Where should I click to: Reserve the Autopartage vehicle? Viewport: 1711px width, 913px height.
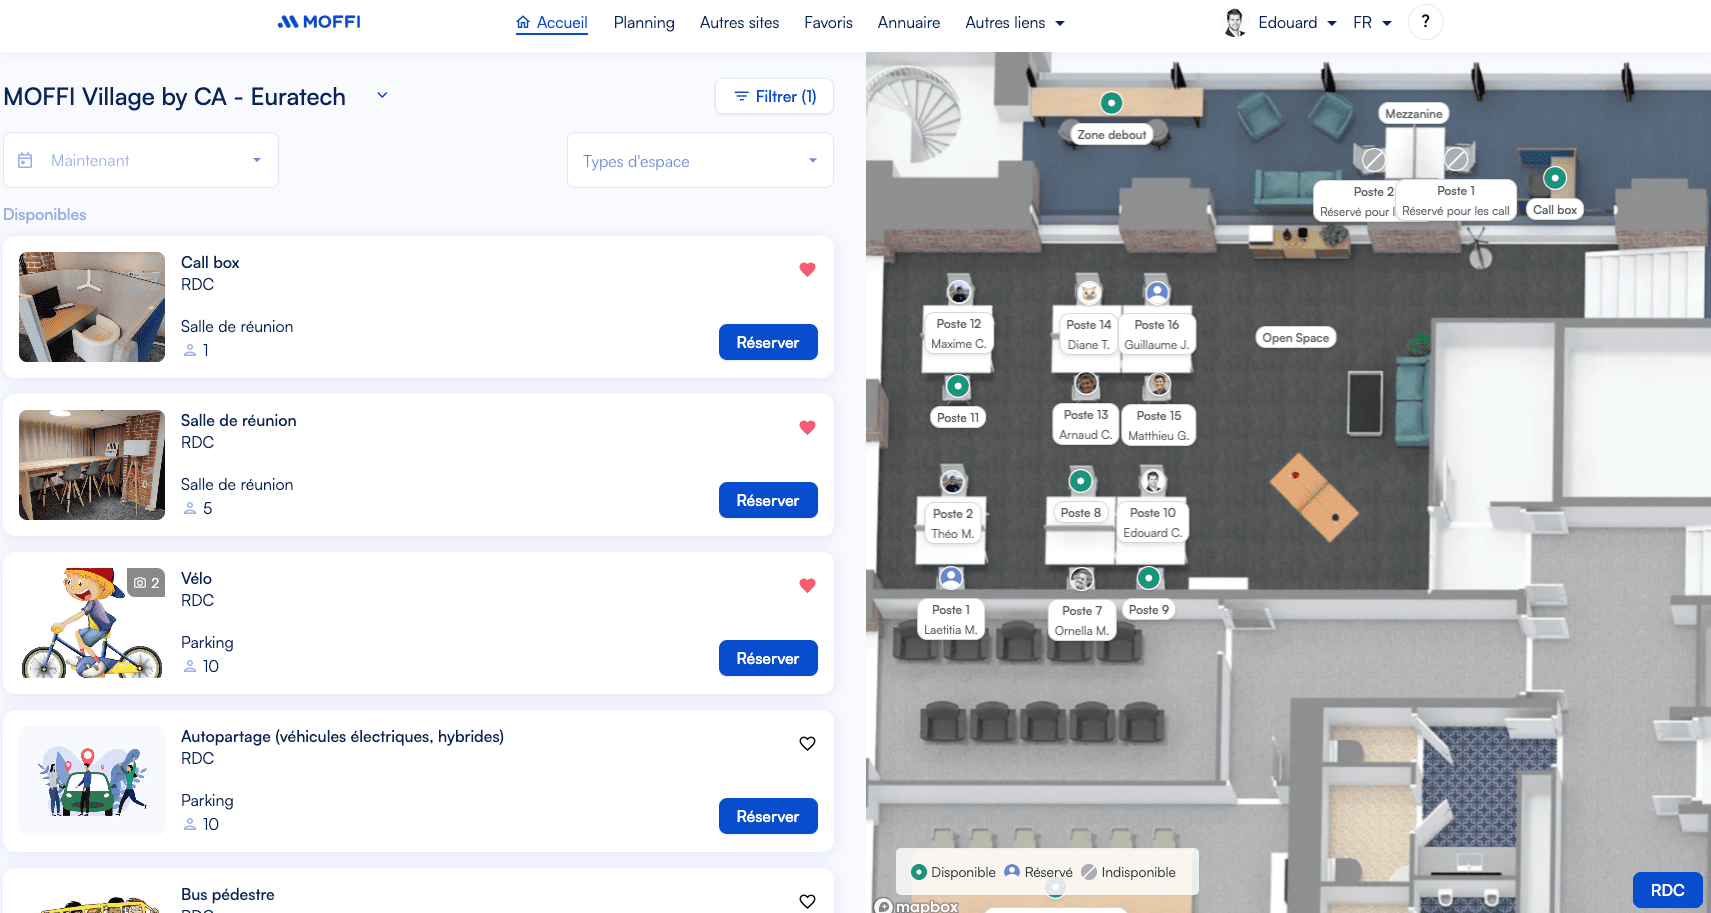point(768,816)
